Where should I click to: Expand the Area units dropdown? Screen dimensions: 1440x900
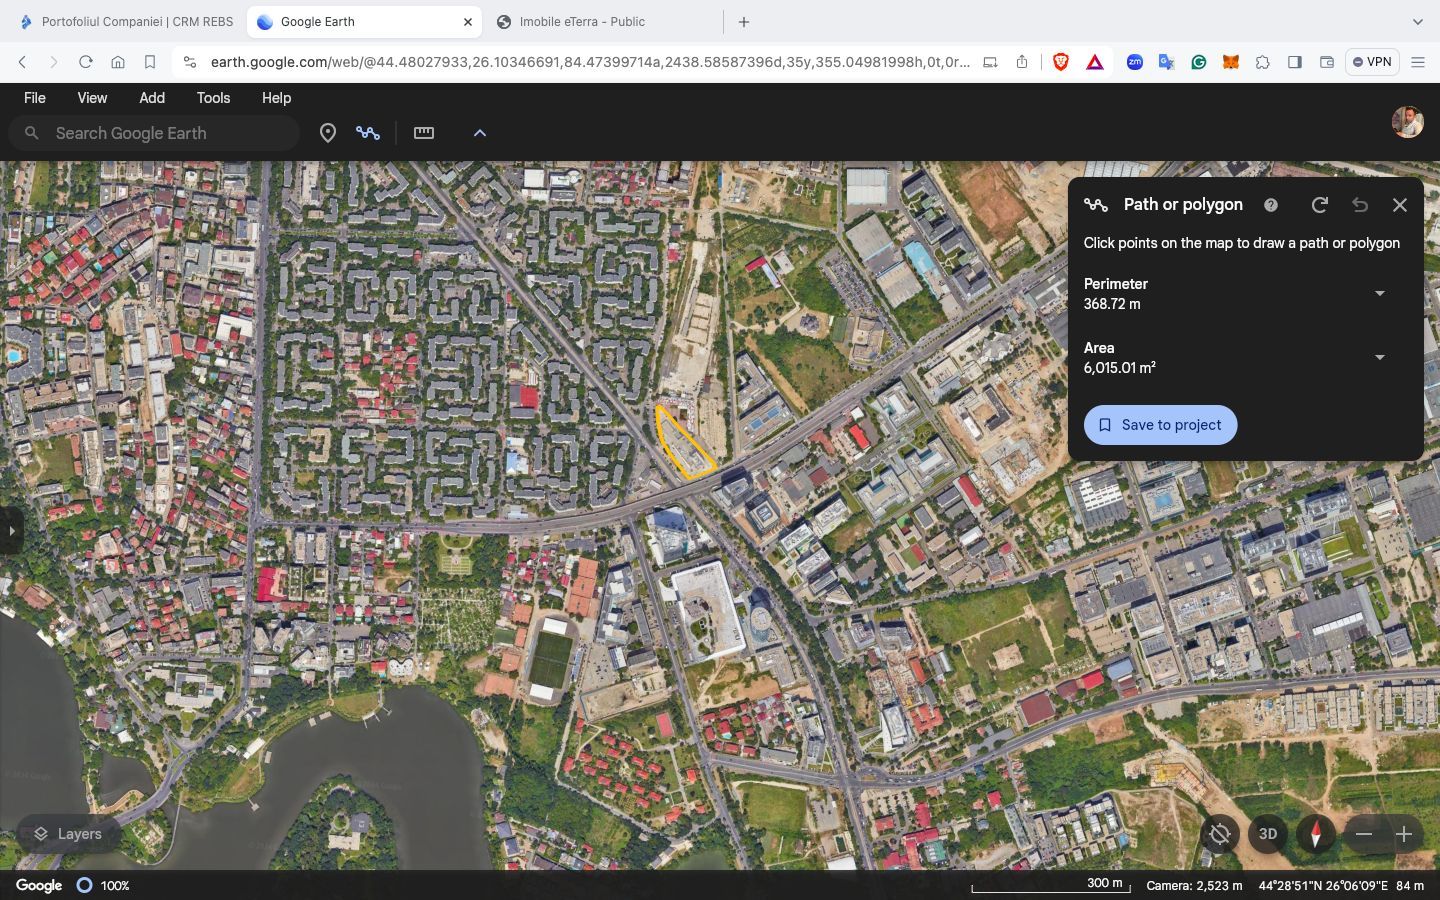tap(1380, 358)
